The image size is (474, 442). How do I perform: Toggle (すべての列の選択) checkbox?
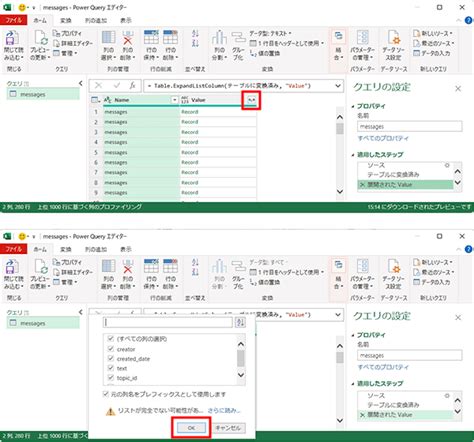point(111,339)
